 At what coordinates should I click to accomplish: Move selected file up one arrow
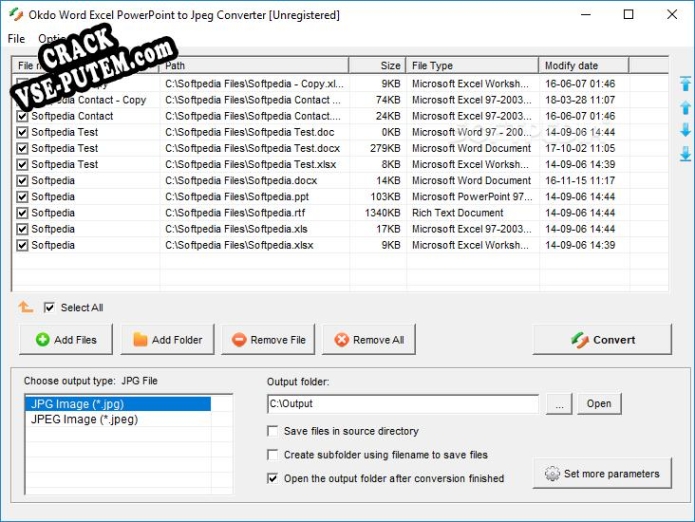[685, 107]
